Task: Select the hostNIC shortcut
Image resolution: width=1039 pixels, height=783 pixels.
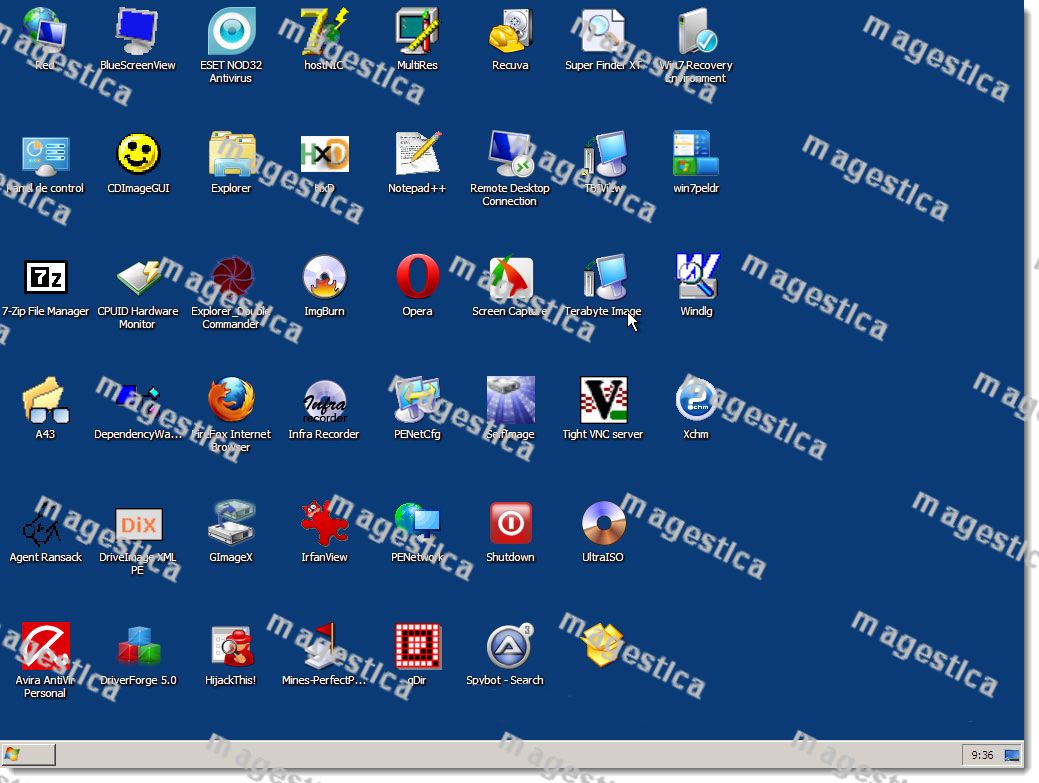Action: click(324, 32)
